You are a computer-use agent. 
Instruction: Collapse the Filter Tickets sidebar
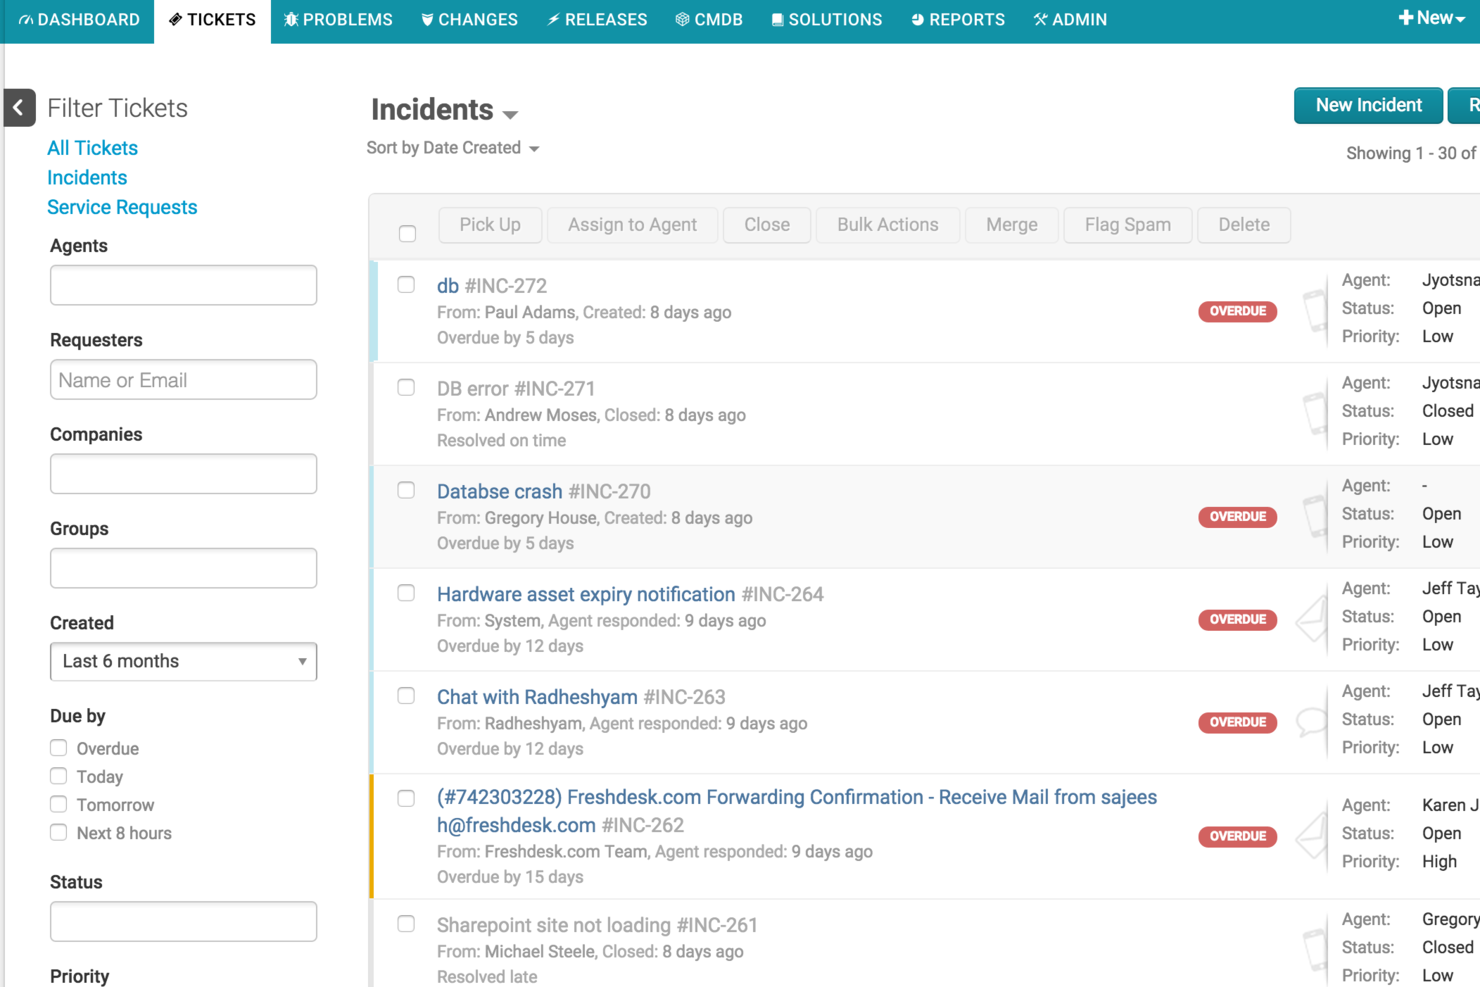click(19, 107)
